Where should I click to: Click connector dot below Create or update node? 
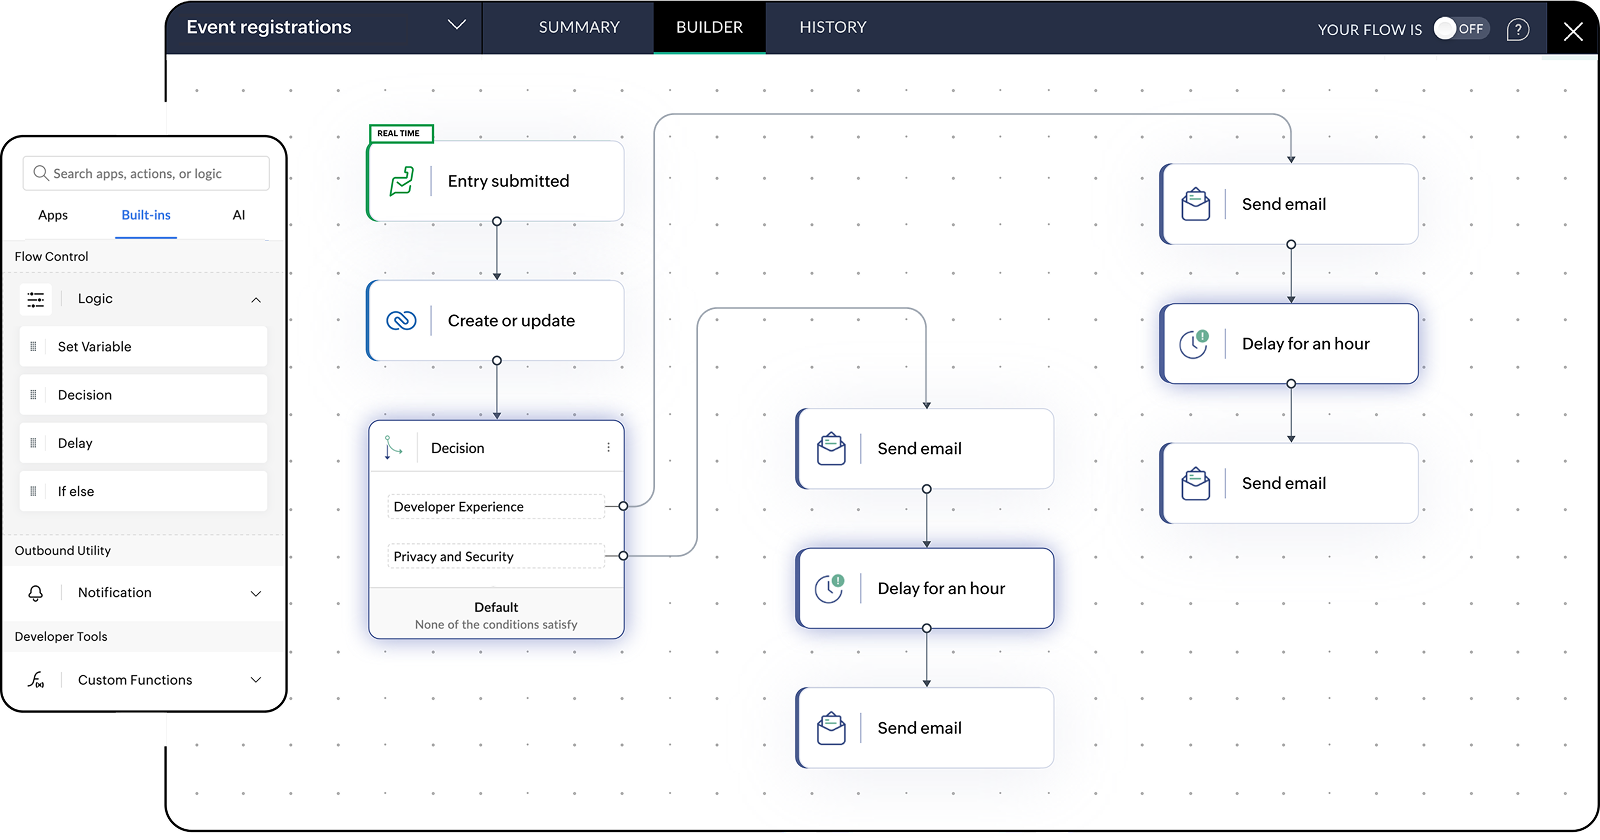tap(497, 361)
